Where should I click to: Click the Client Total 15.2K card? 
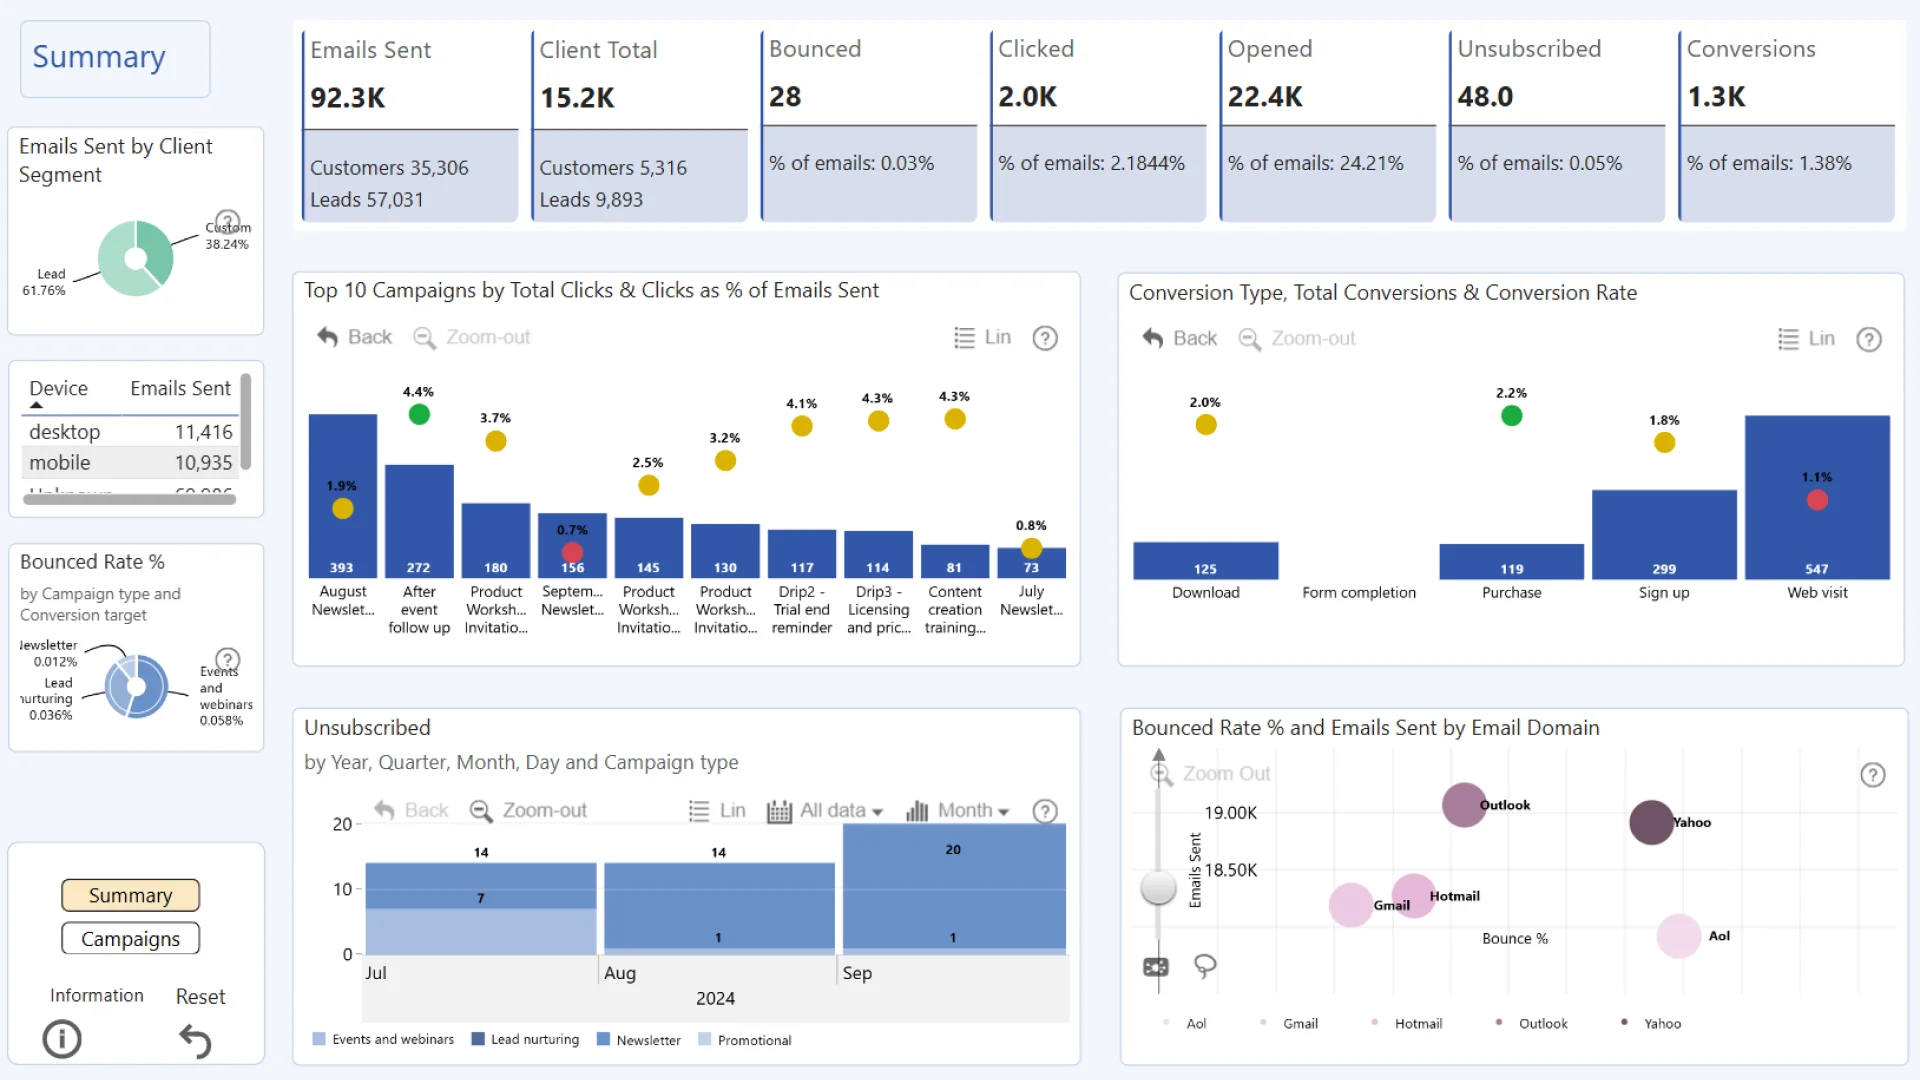(x=640, y=125)
